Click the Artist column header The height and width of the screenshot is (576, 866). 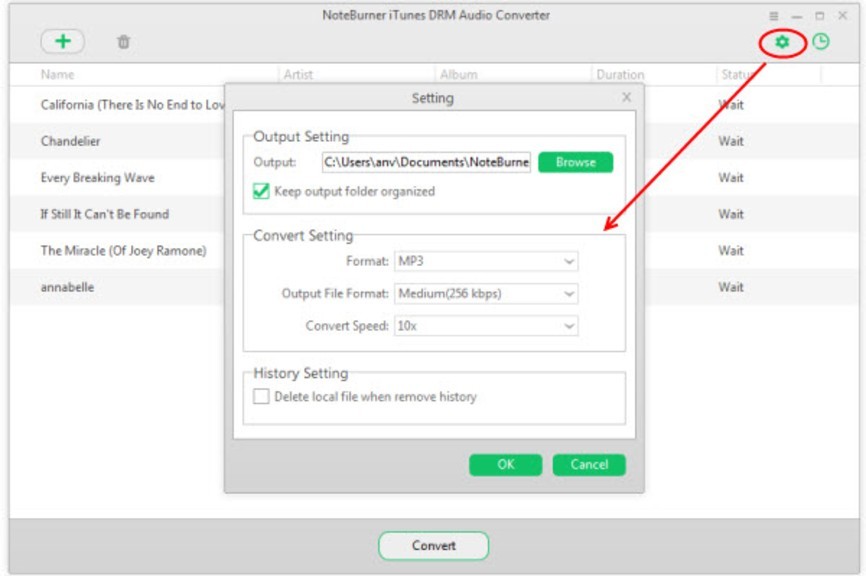point(298,75)
